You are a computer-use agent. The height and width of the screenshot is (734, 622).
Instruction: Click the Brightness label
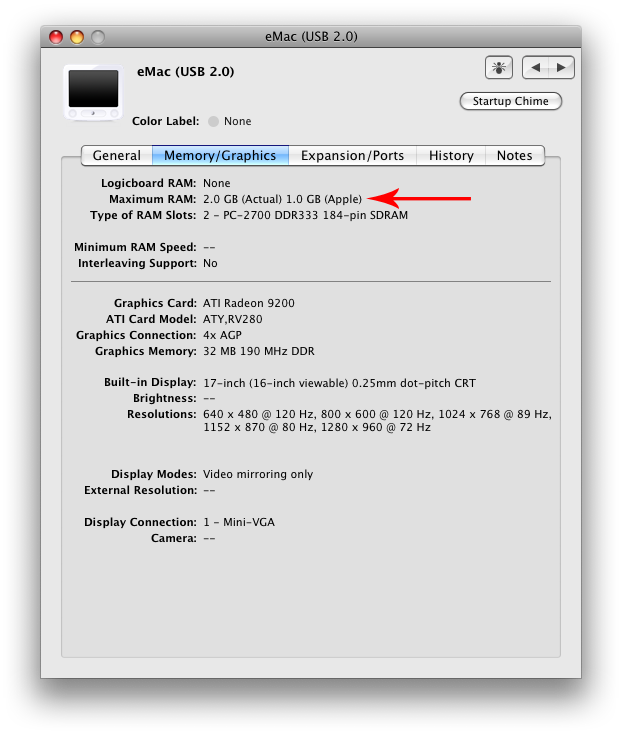pyautogui.click(x=165, y=398)
